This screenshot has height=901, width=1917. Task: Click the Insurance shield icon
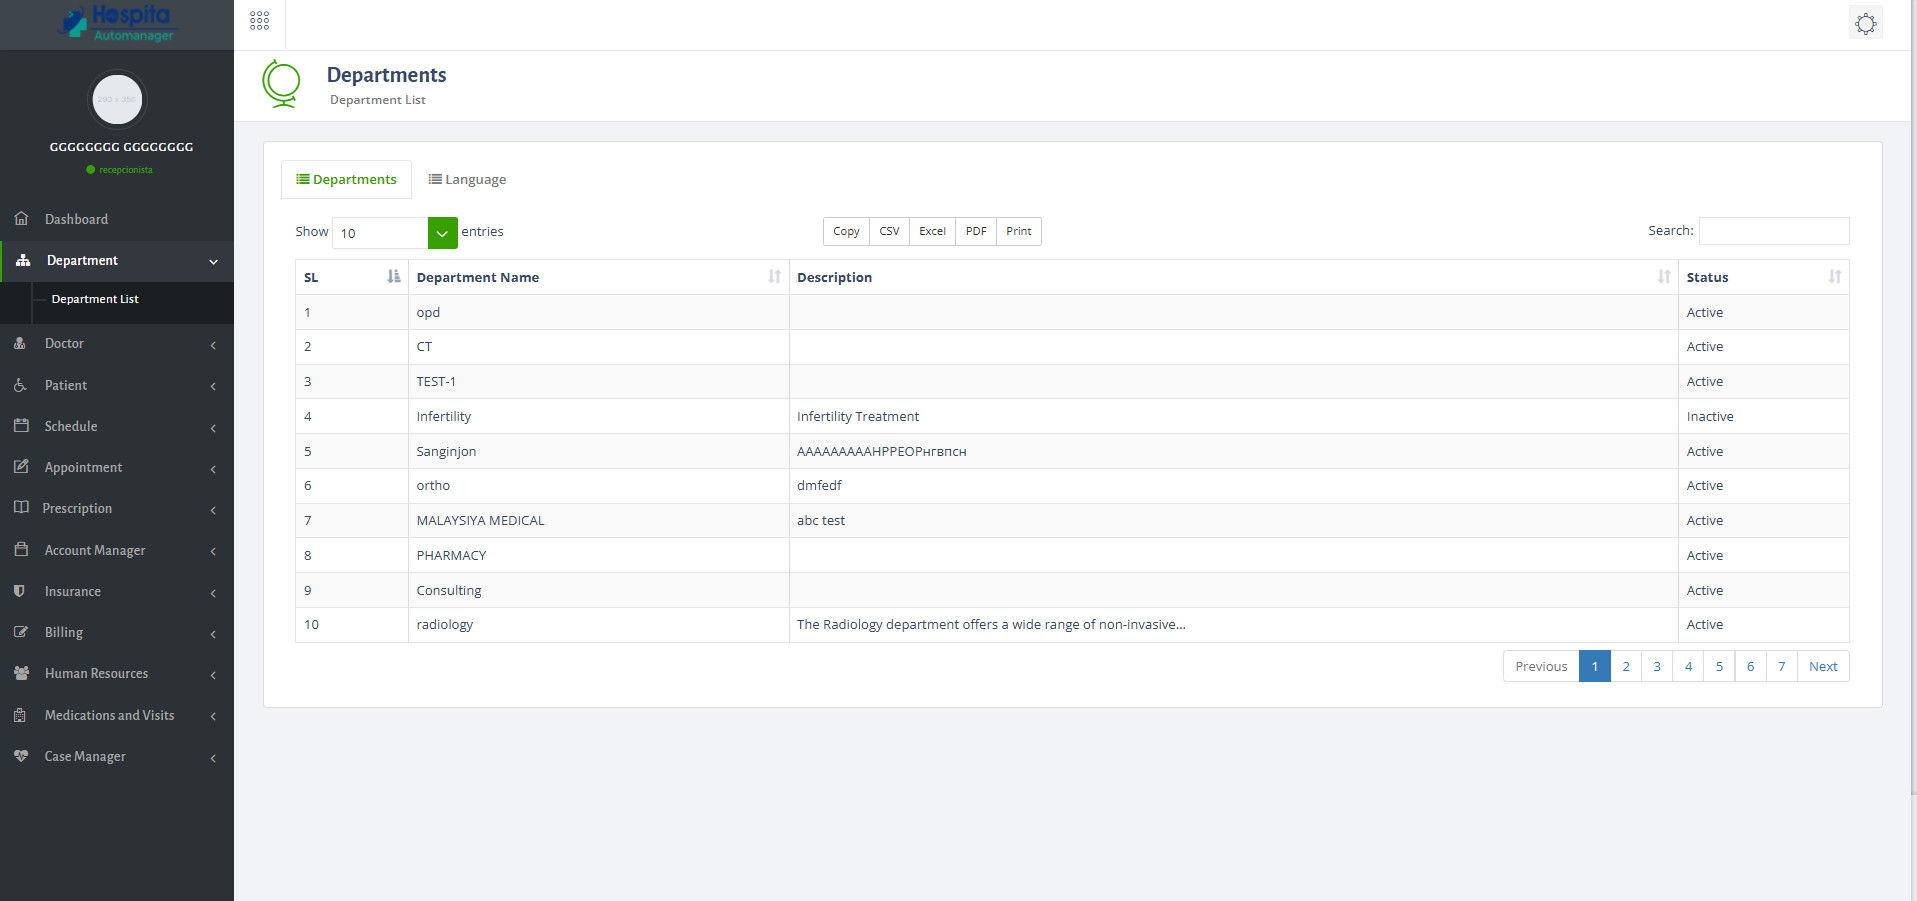point(21,591)
